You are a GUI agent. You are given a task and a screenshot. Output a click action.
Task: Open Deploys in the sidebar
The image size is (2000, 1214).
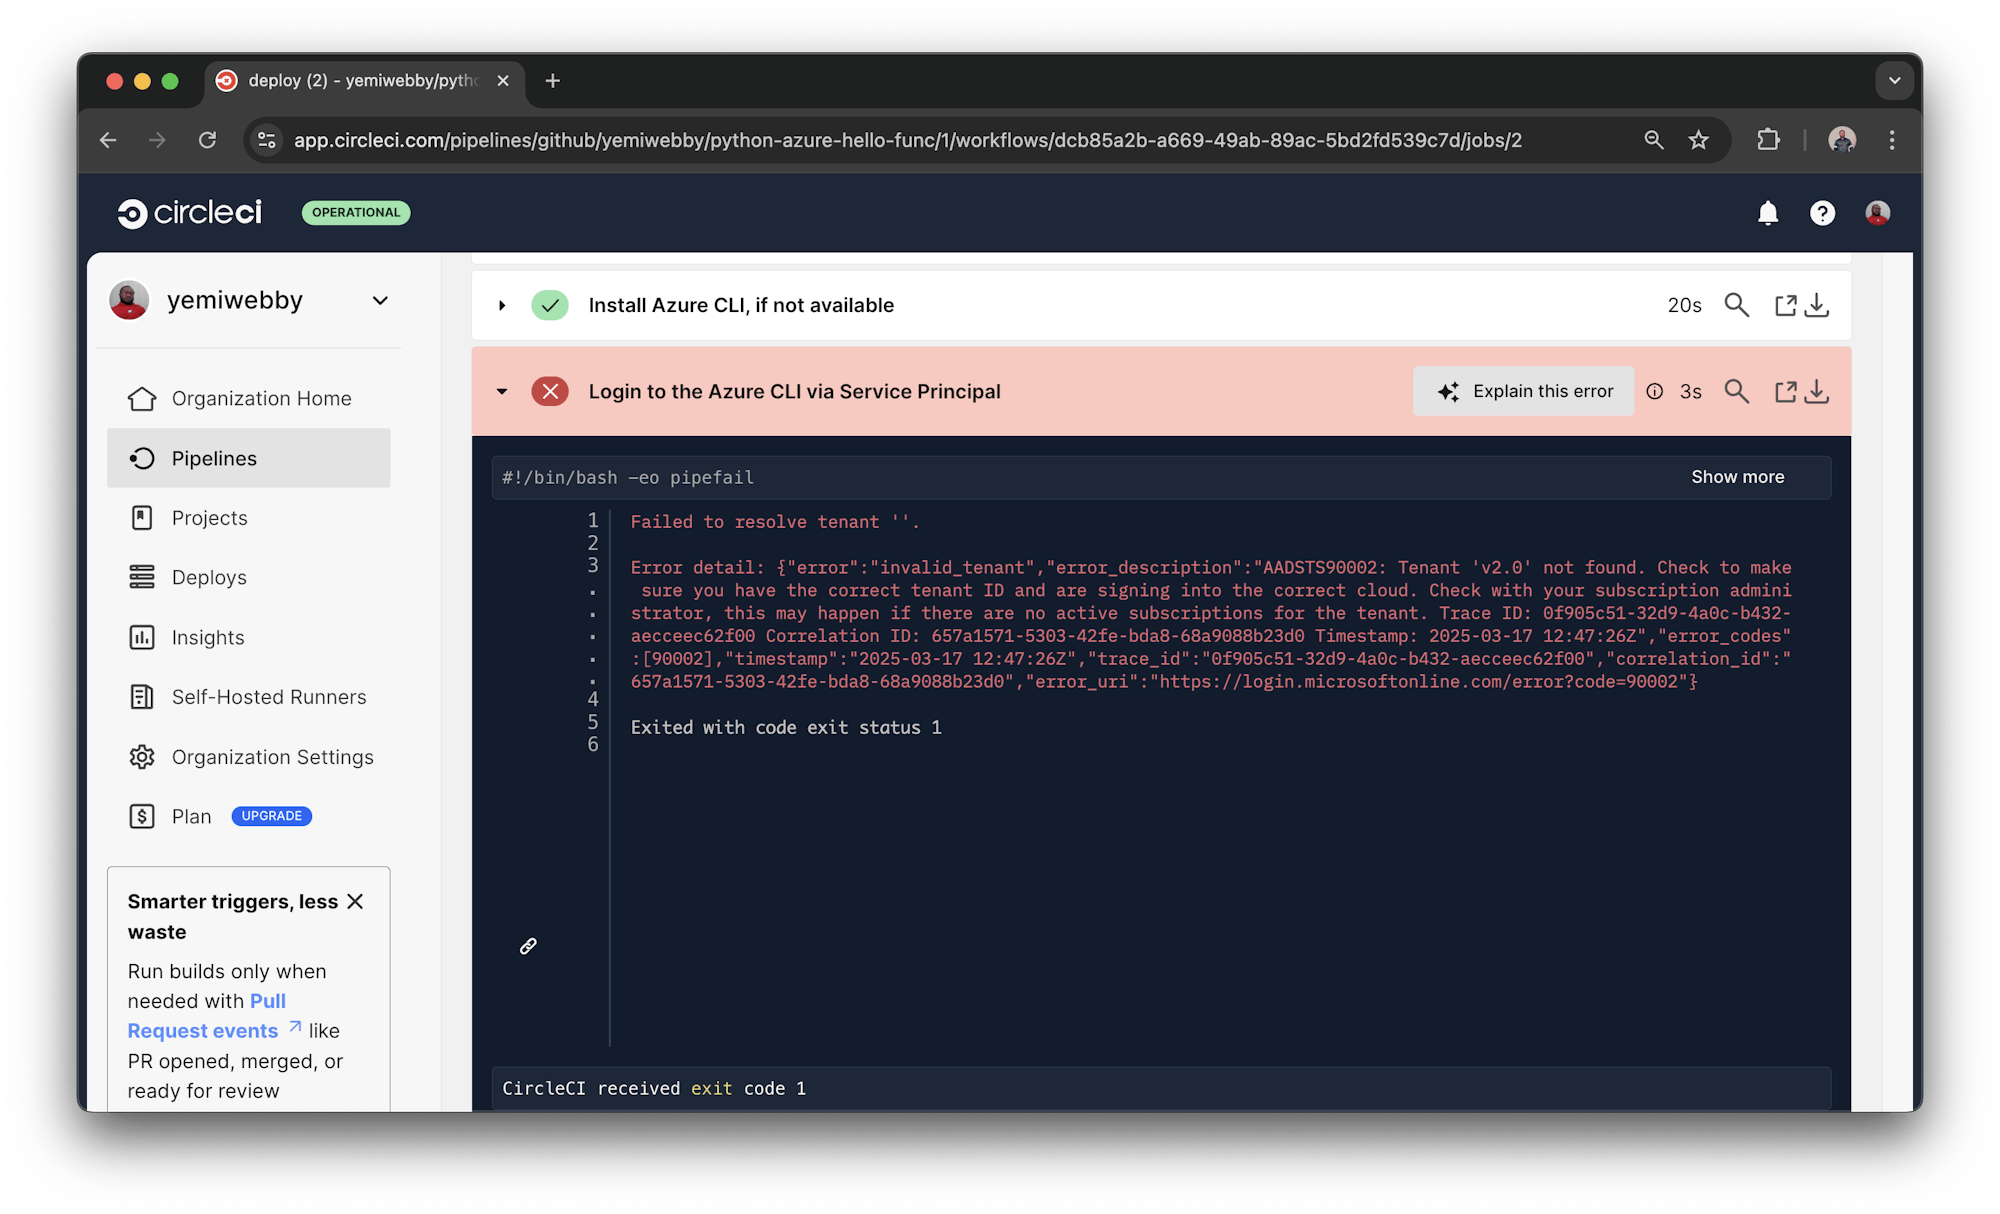[x=208, y=577]
